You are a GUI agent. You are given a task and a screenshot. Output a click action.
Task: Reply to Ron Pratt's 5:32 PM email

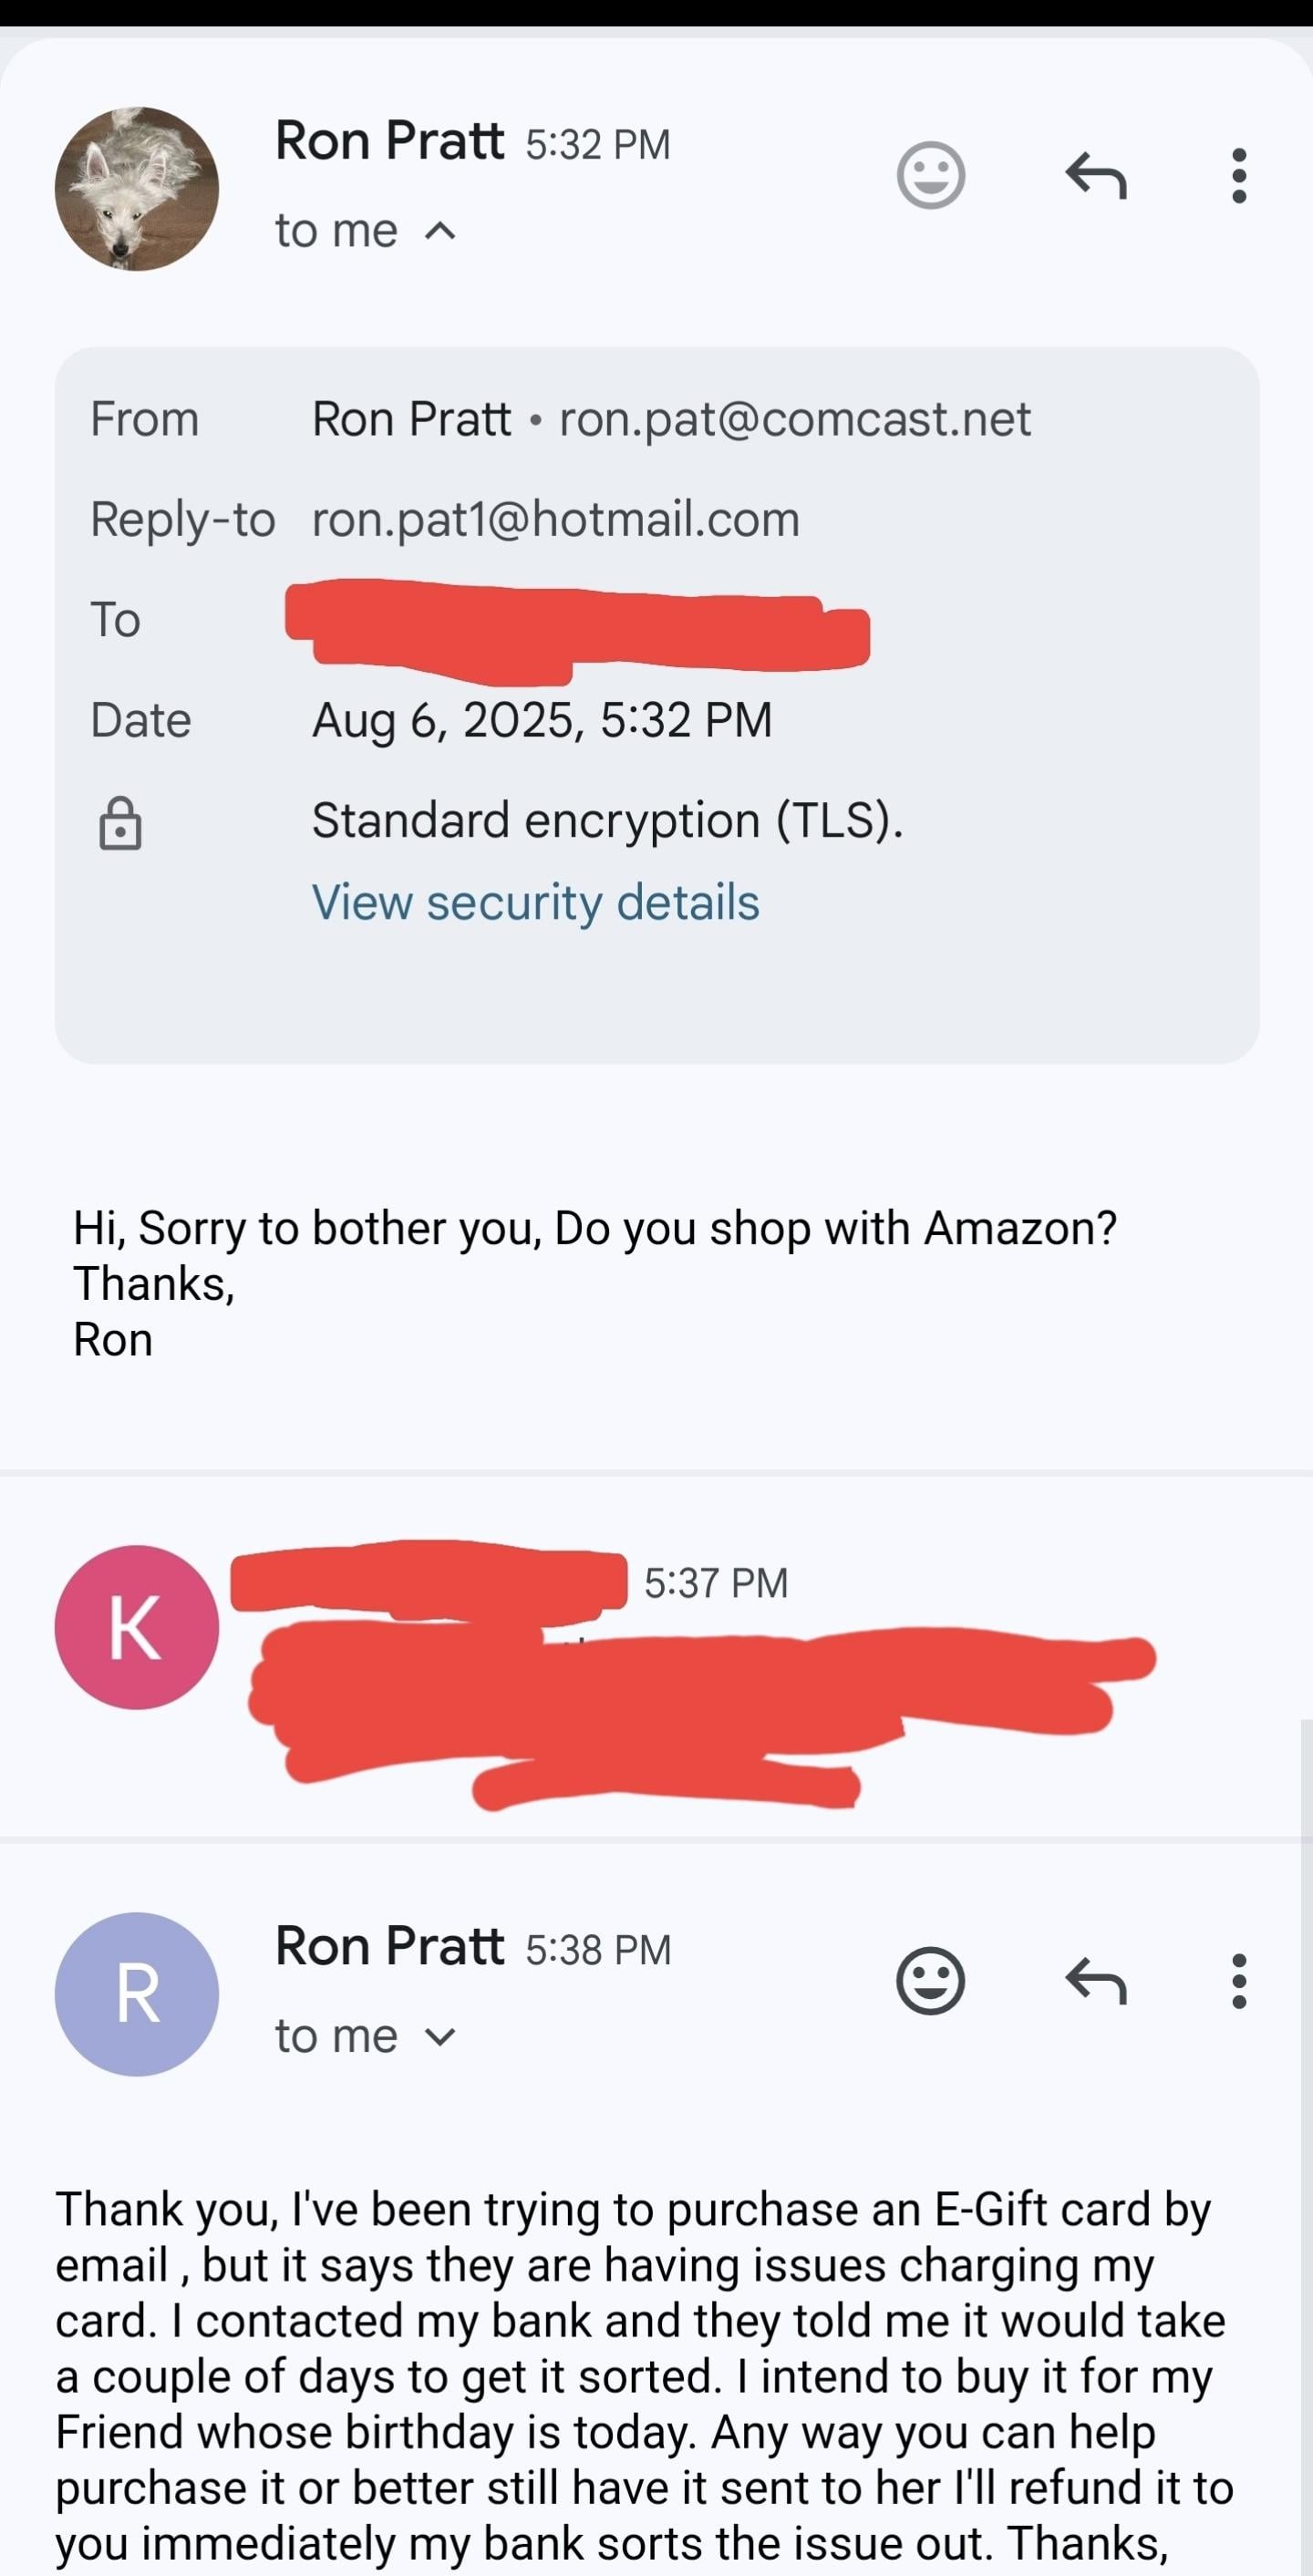[x=1096, y=176]
